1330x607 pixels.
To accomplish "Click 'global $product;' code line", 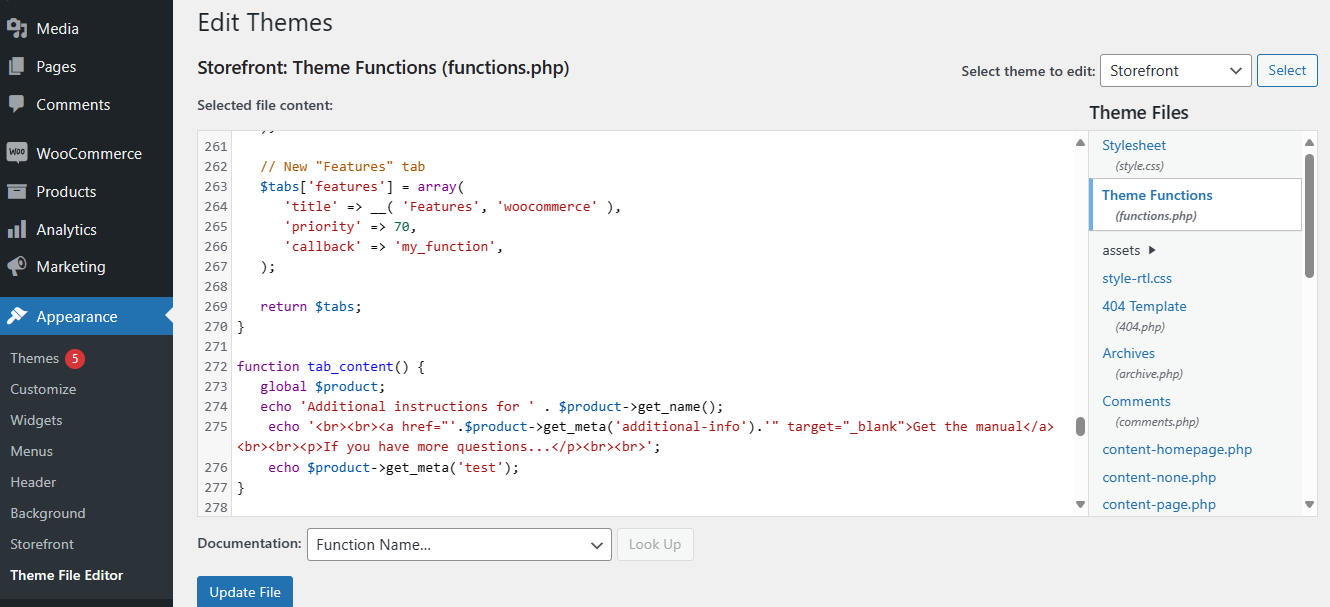I will (x=322, y=387).
